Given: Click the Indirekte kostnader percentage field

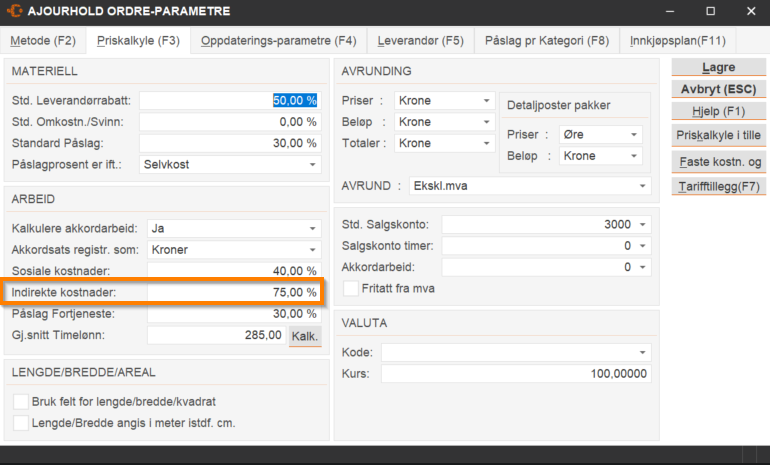Looking at the screenshot, I should [x=232, y=293].
